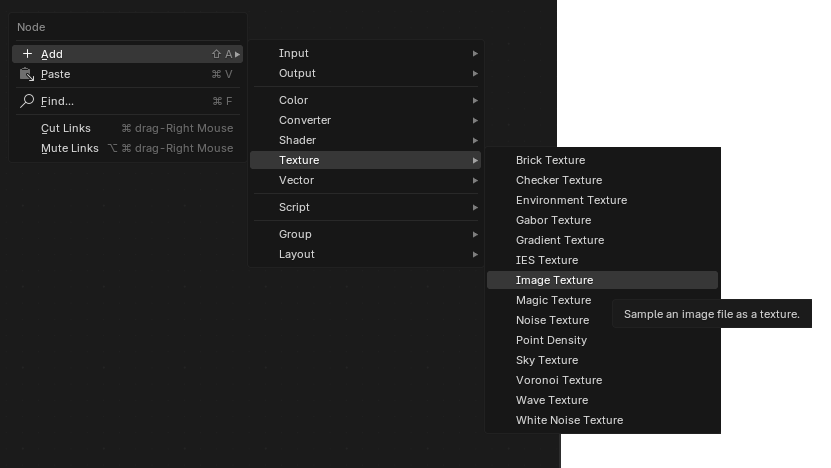Click Mute Links menu entry
The width and height of the screenshot is (831, 468).
click(x=69, y=148)
